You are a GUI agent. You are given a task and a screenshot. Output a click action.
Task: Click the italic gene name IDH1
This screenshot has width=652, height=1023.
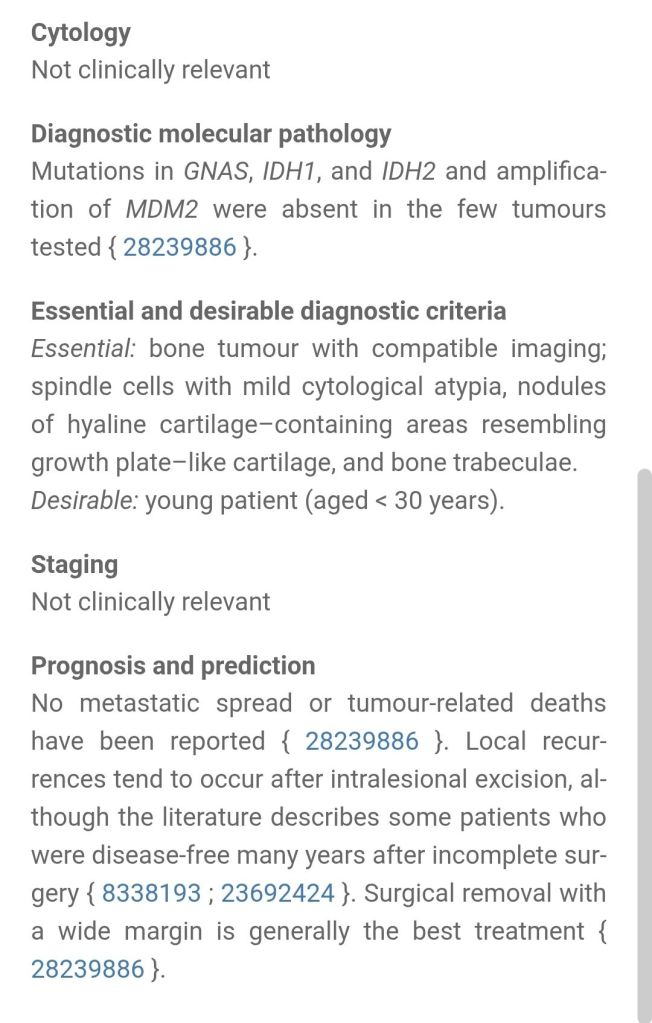pos(288,171)
